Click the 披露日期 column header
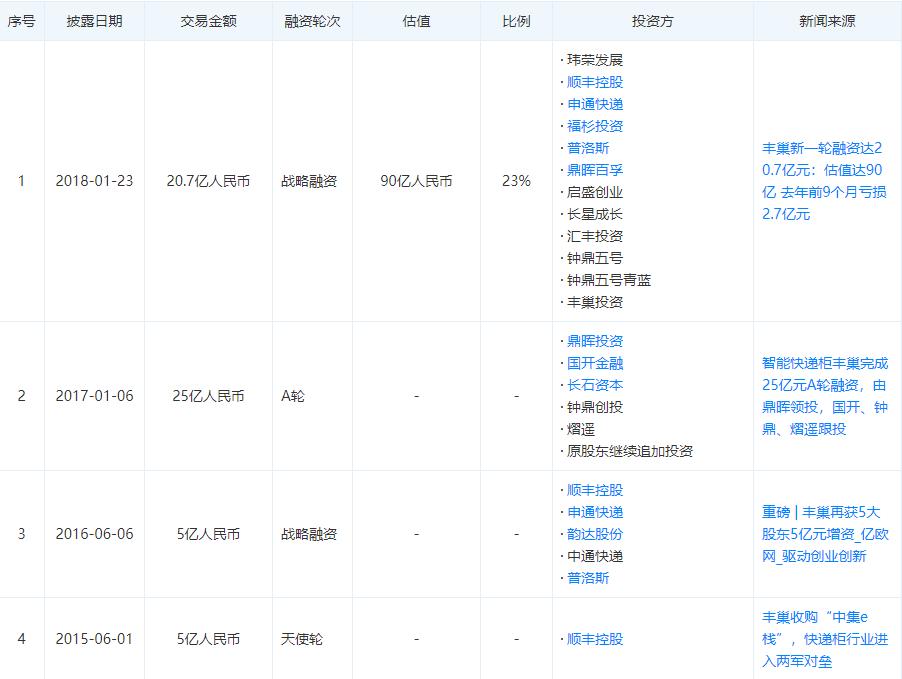The width and height of the screenshot is (902, 679). coord(97,20)
